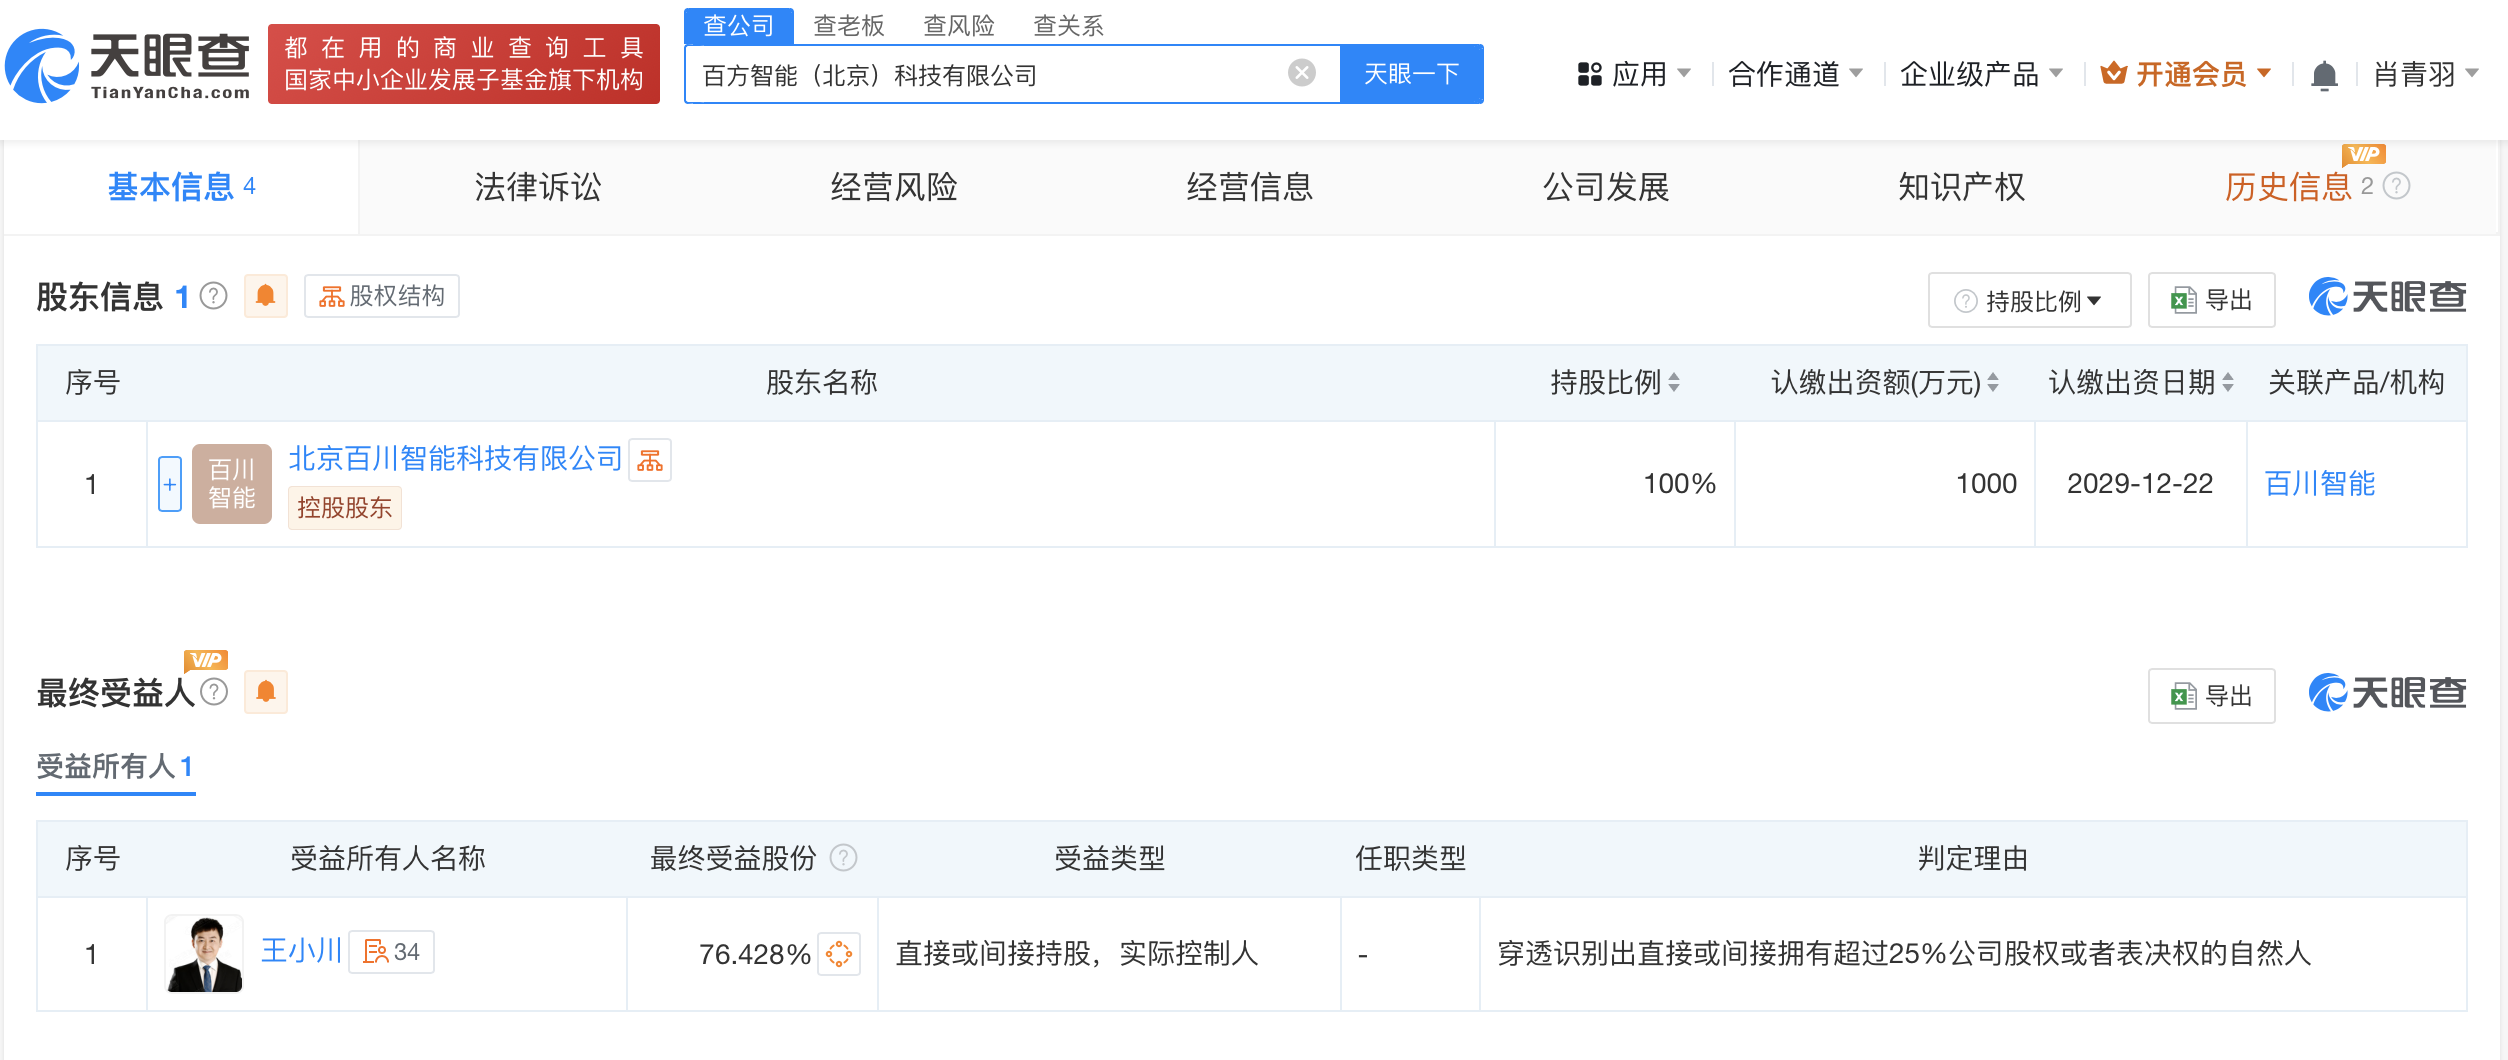
Task: Click the orange penetration icon beside 76.428%
Action: point(839,954)
